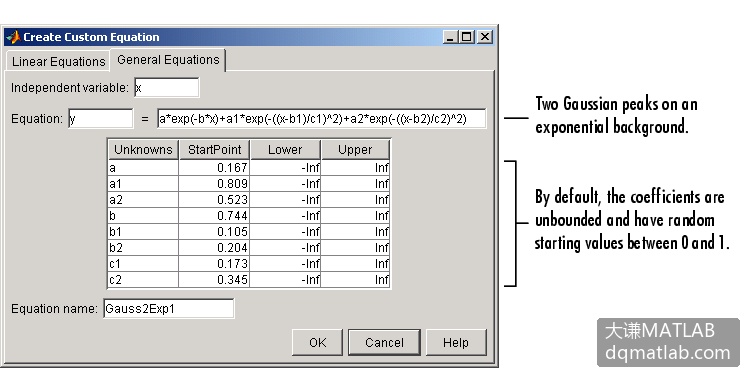Click the Upper column header

click(355, 150)
